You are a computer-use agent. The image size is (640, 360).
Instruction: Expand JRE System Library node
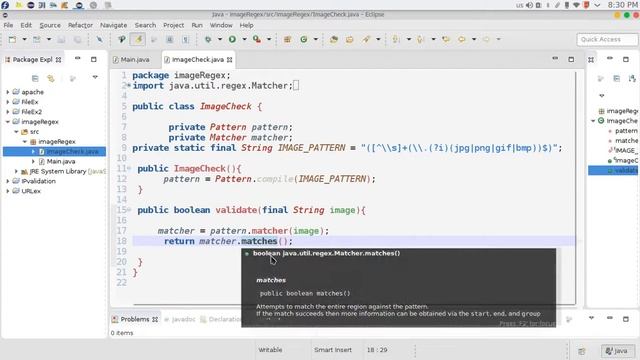click(x=16, y=171)
